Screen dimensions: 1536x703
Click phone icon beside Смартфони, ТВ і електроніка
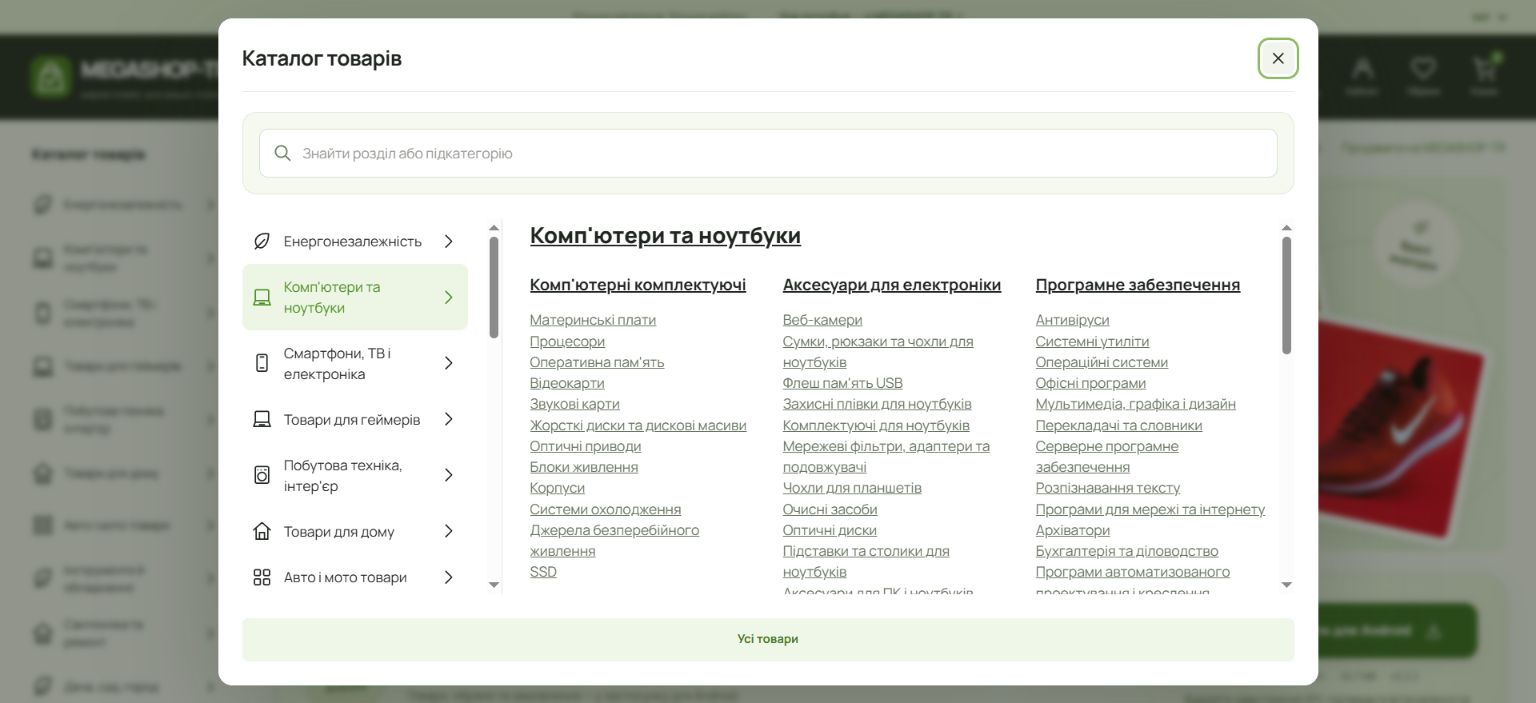click(x=262, y=363)
